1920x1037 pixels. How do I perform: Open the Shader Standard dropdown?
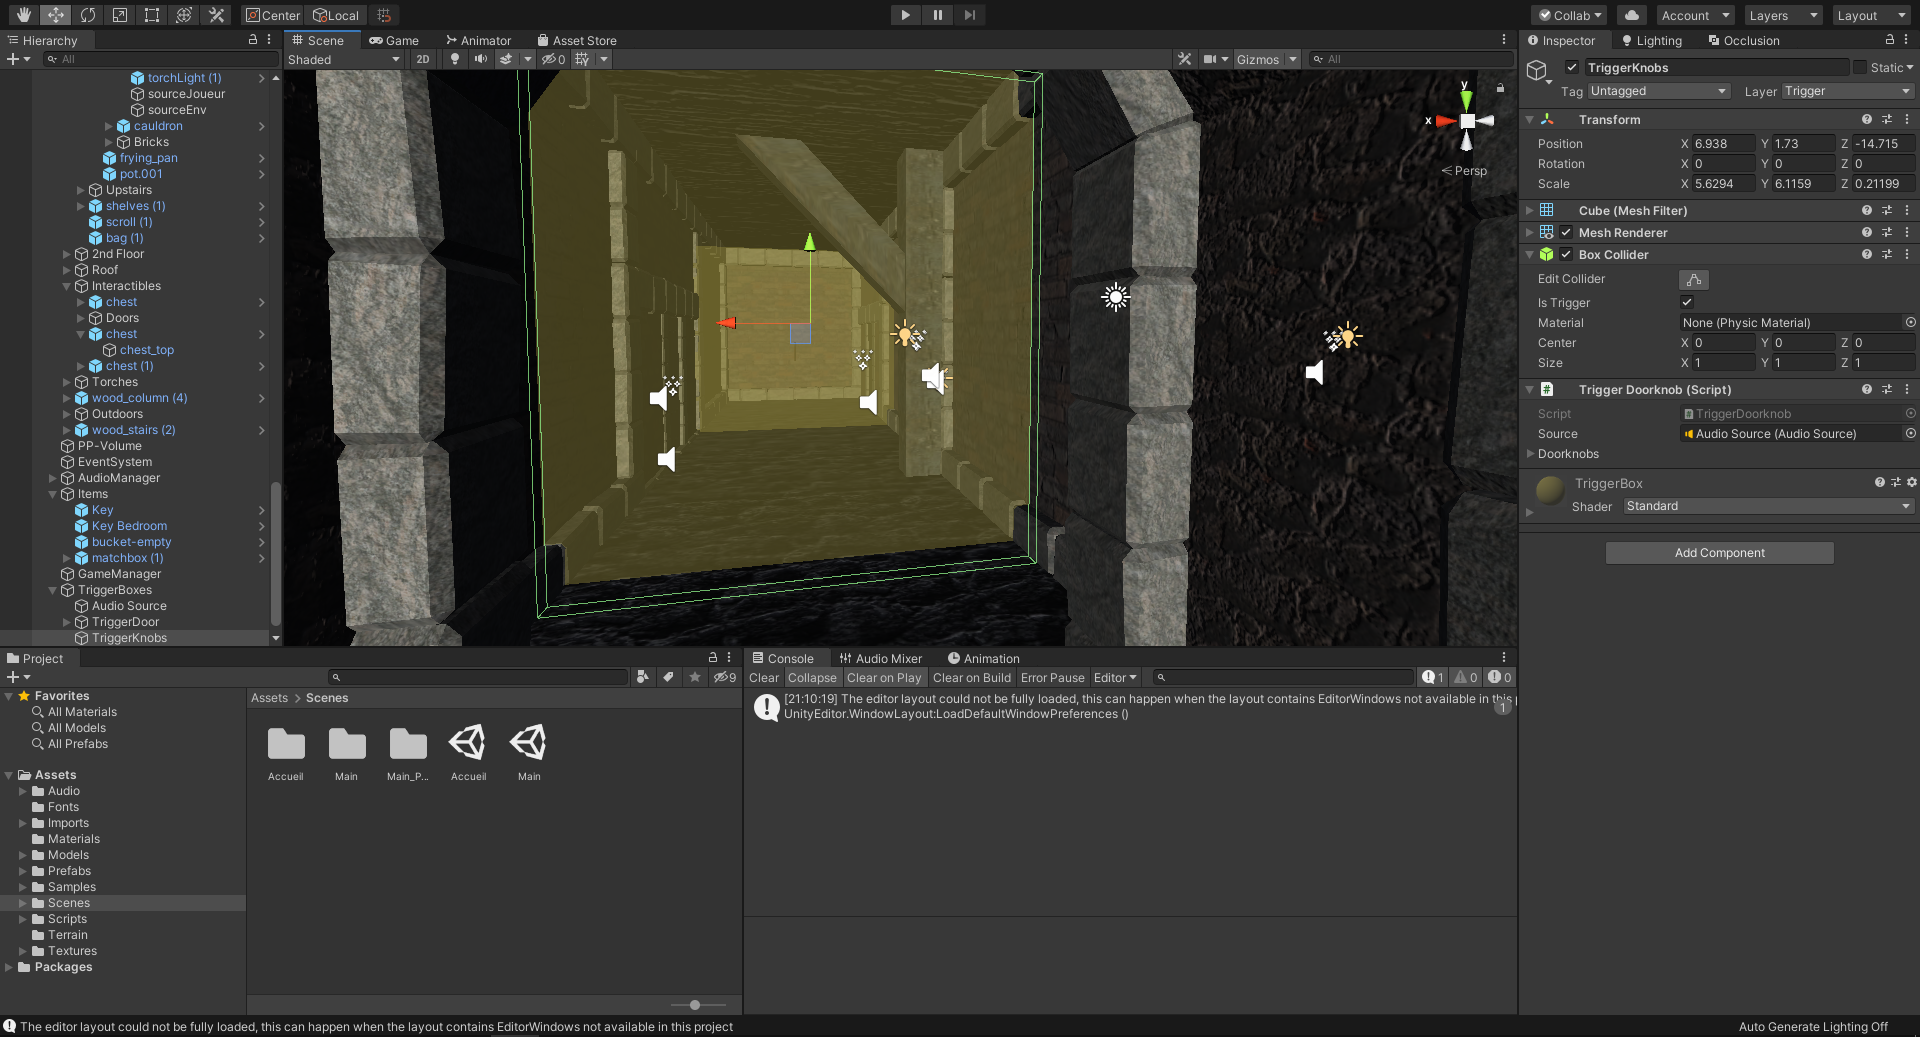click(1767, 506)
